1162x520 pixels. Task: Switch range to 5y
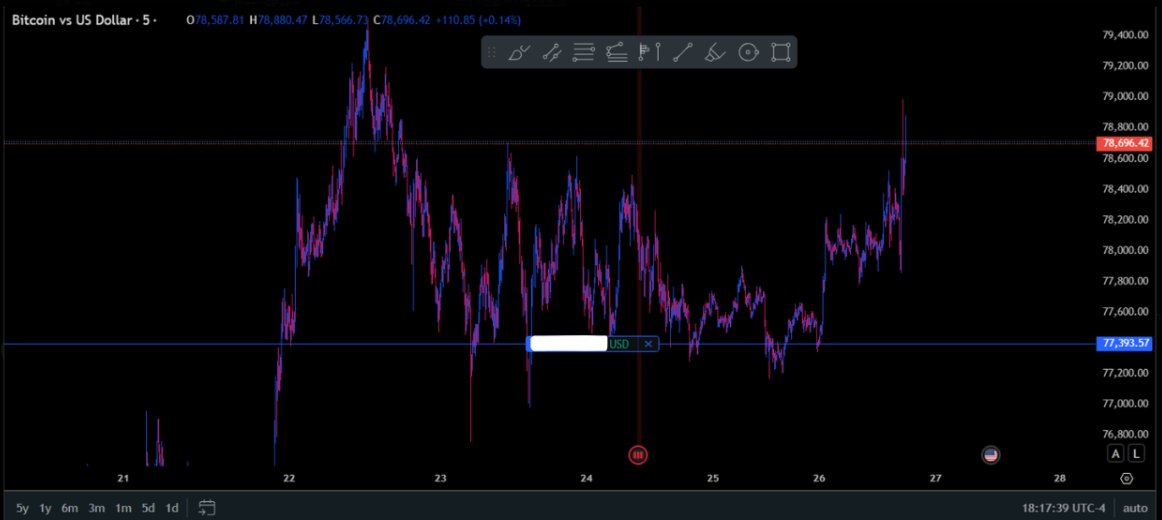point(23,508)
